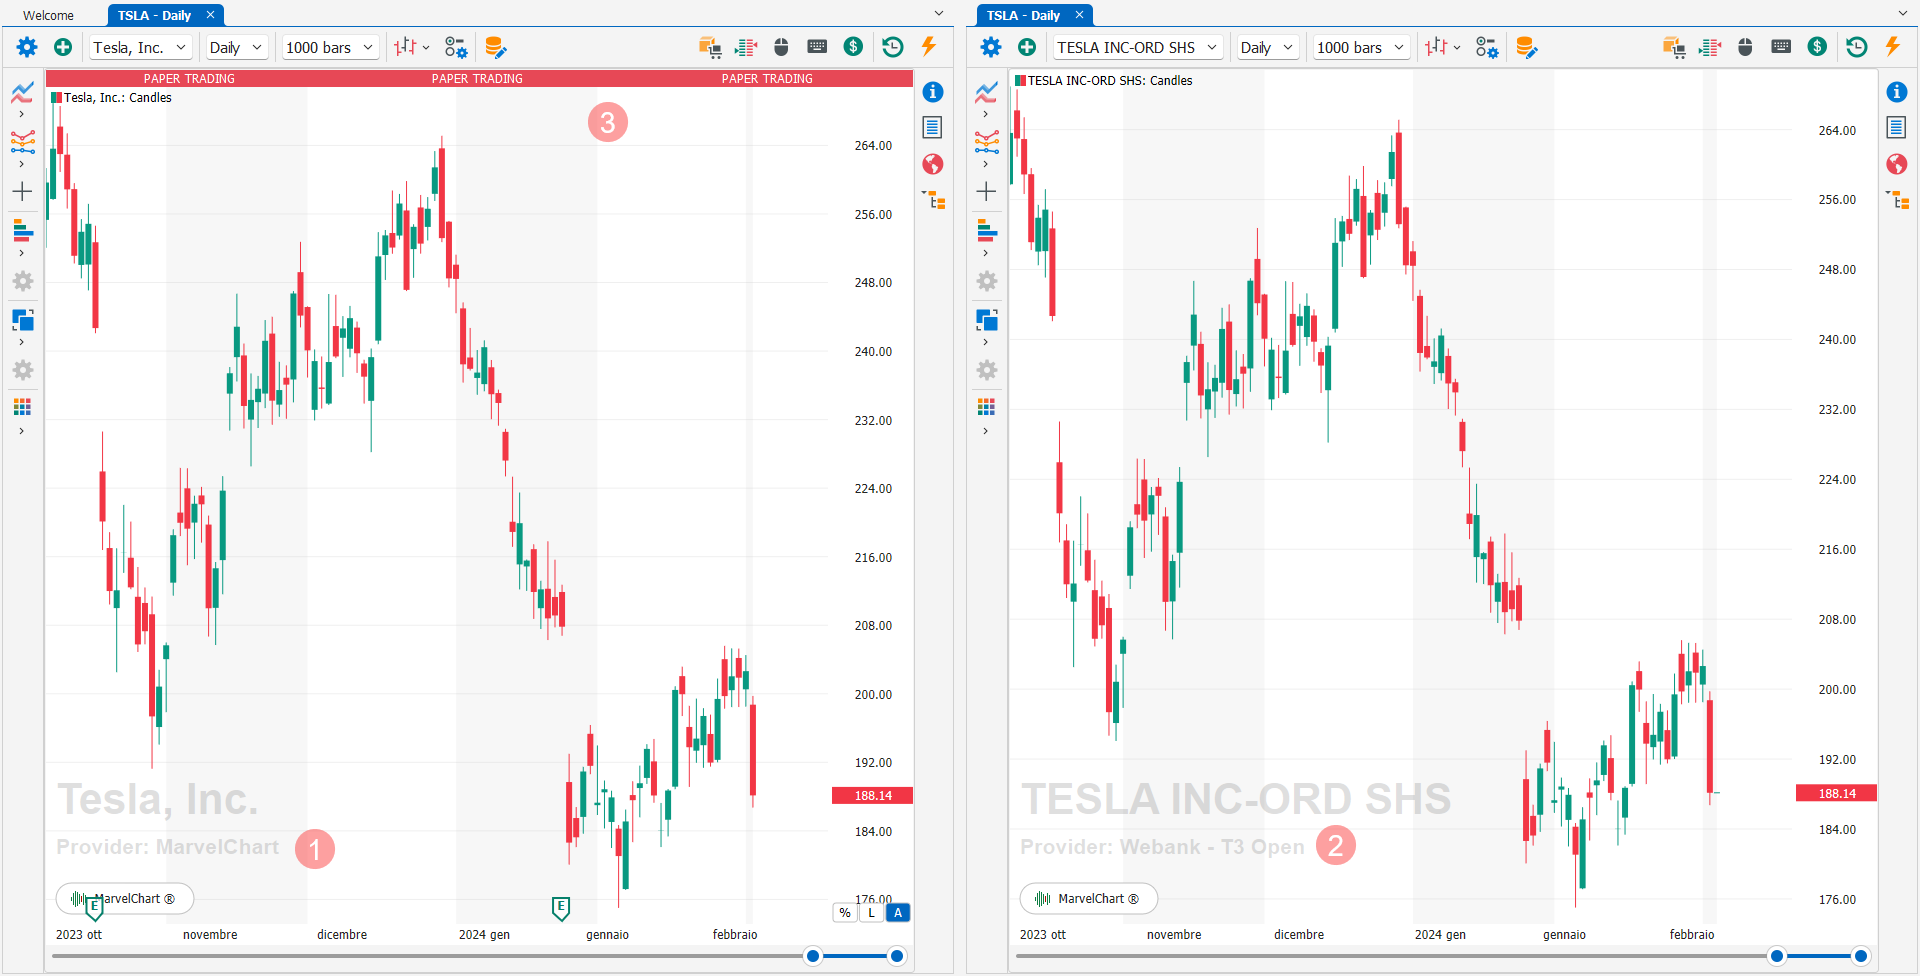
Task: Open tree structure icon right of left chart
Action: tap(933, 200)
